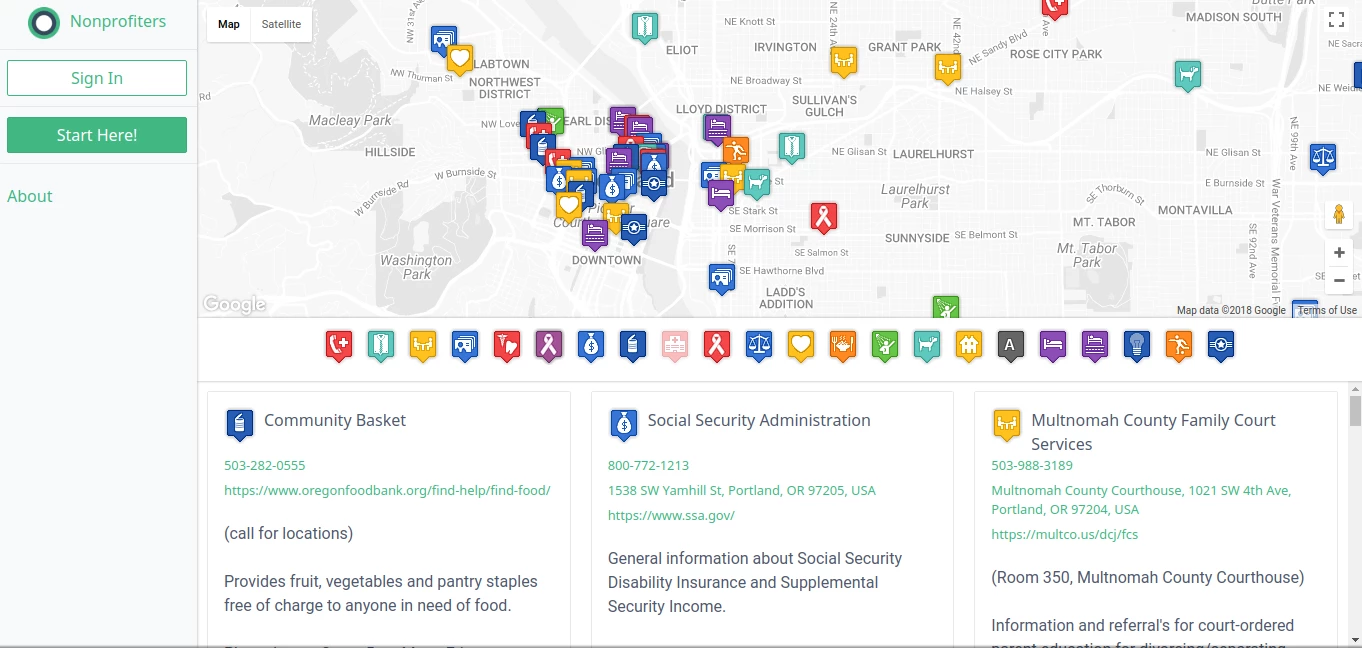1362x648 pixels.
Task: Filter by yellow meeting table icon
Action: coord(423,346)
